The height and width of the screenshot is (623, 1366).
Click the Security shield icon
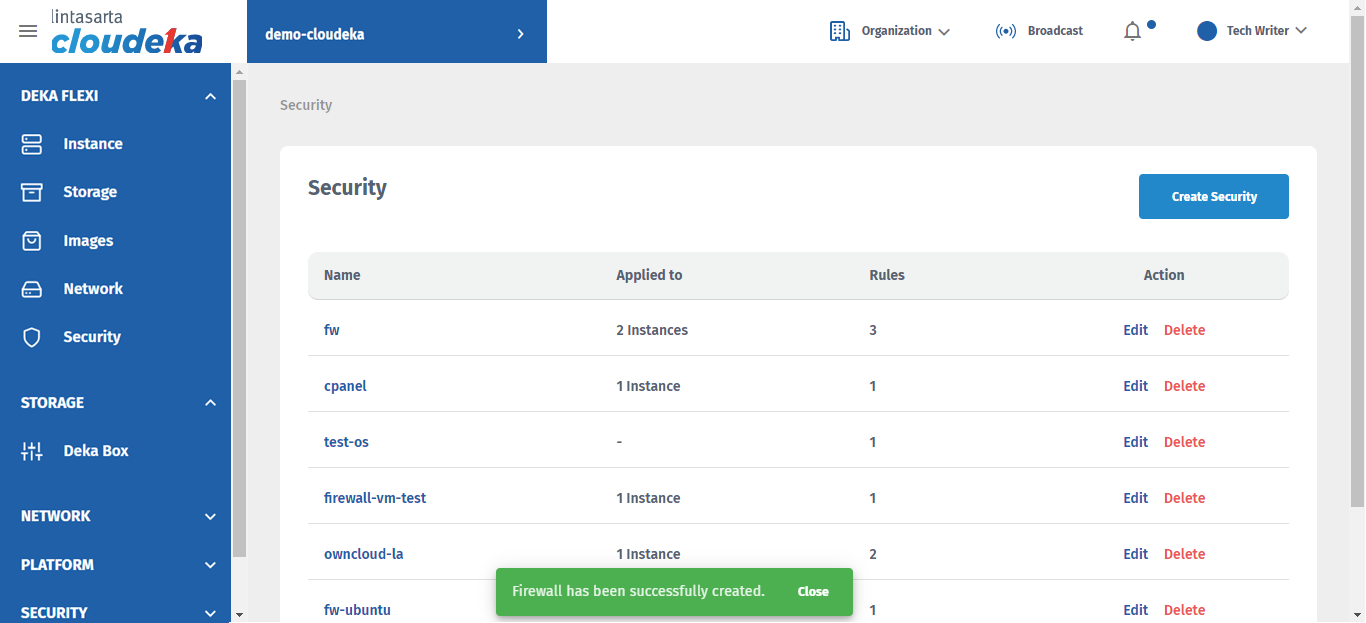click(32, 337)
